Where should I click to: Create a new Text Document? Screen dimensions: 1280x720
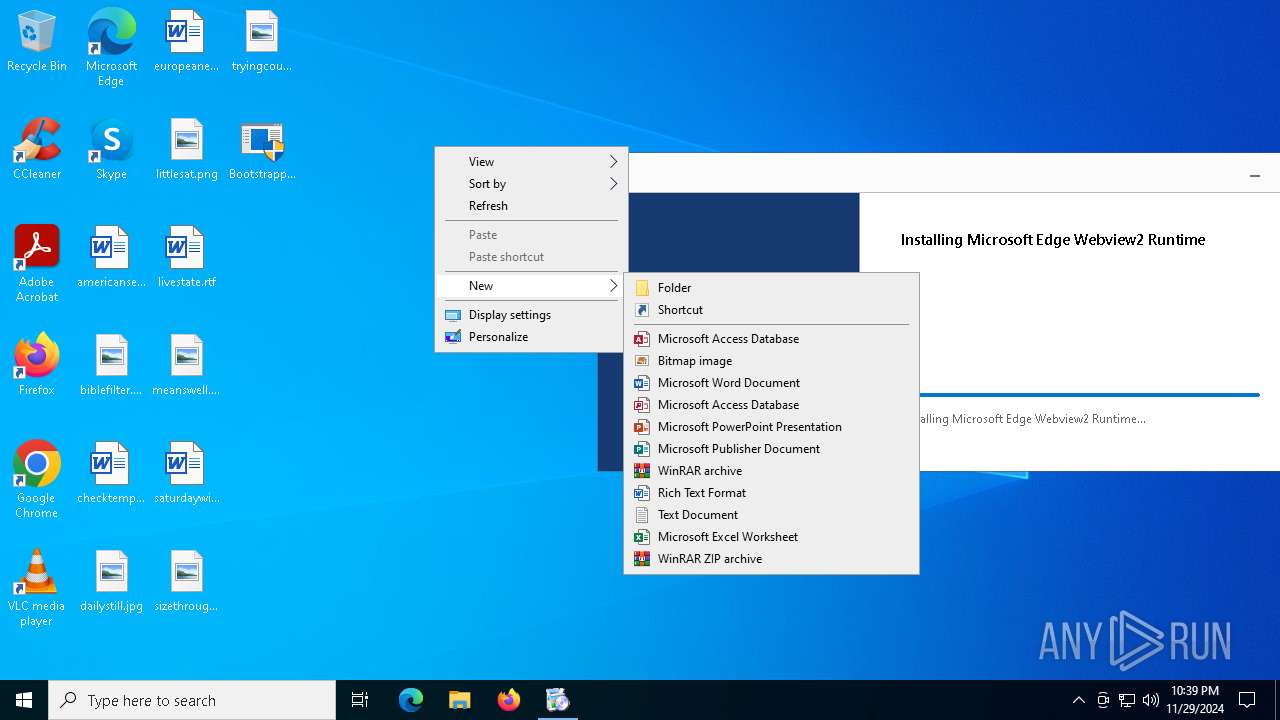tap(771, 515)
